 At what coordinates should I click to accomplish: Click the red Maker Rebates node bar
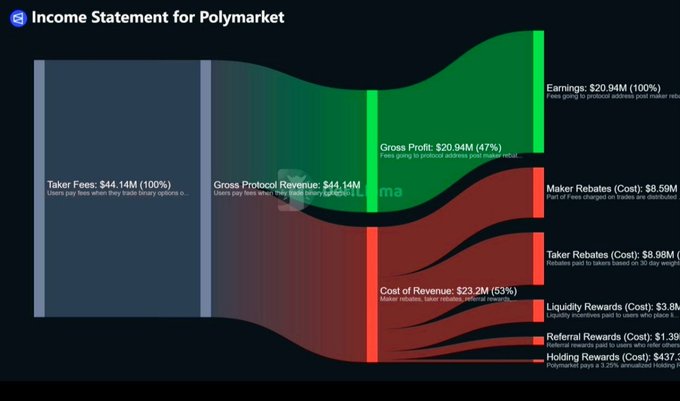[x=538, y=192]
